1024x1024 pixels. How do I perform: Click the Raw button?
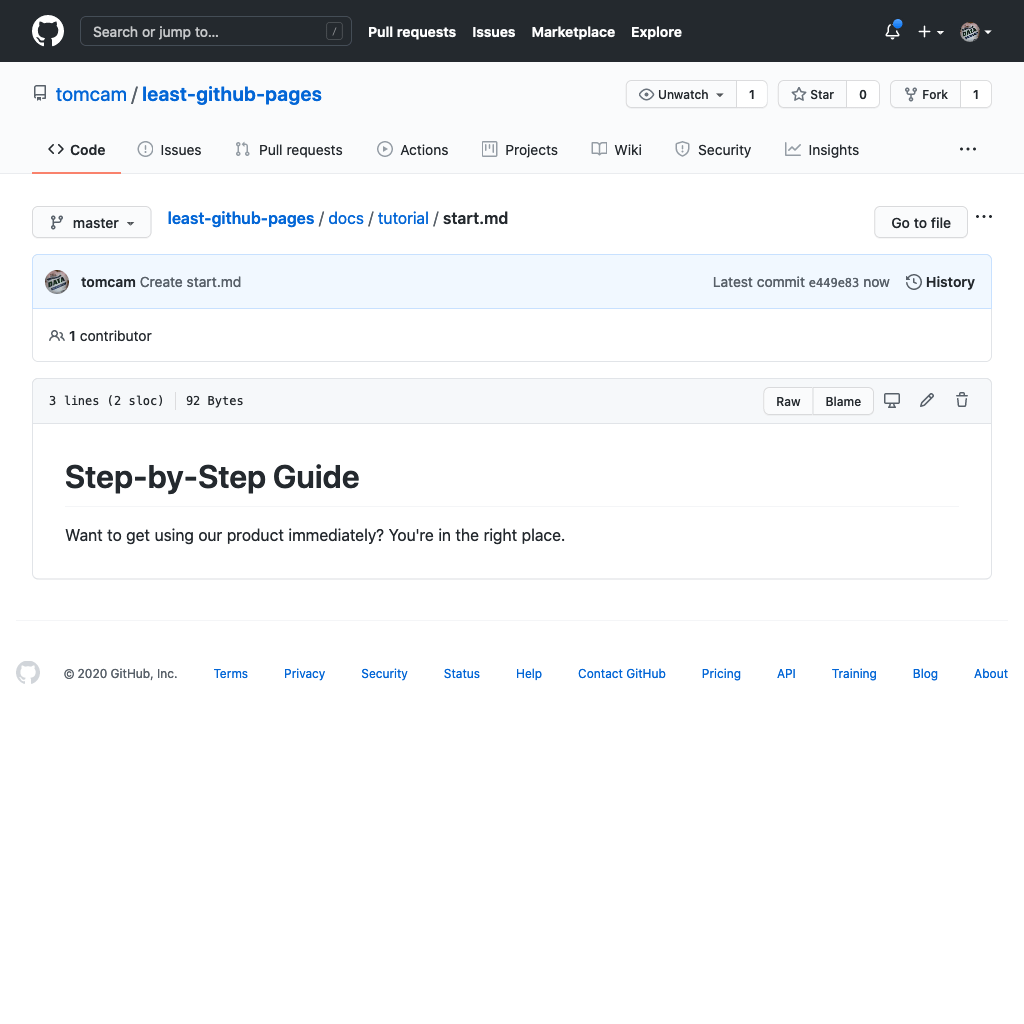click(x=787, y=400)
